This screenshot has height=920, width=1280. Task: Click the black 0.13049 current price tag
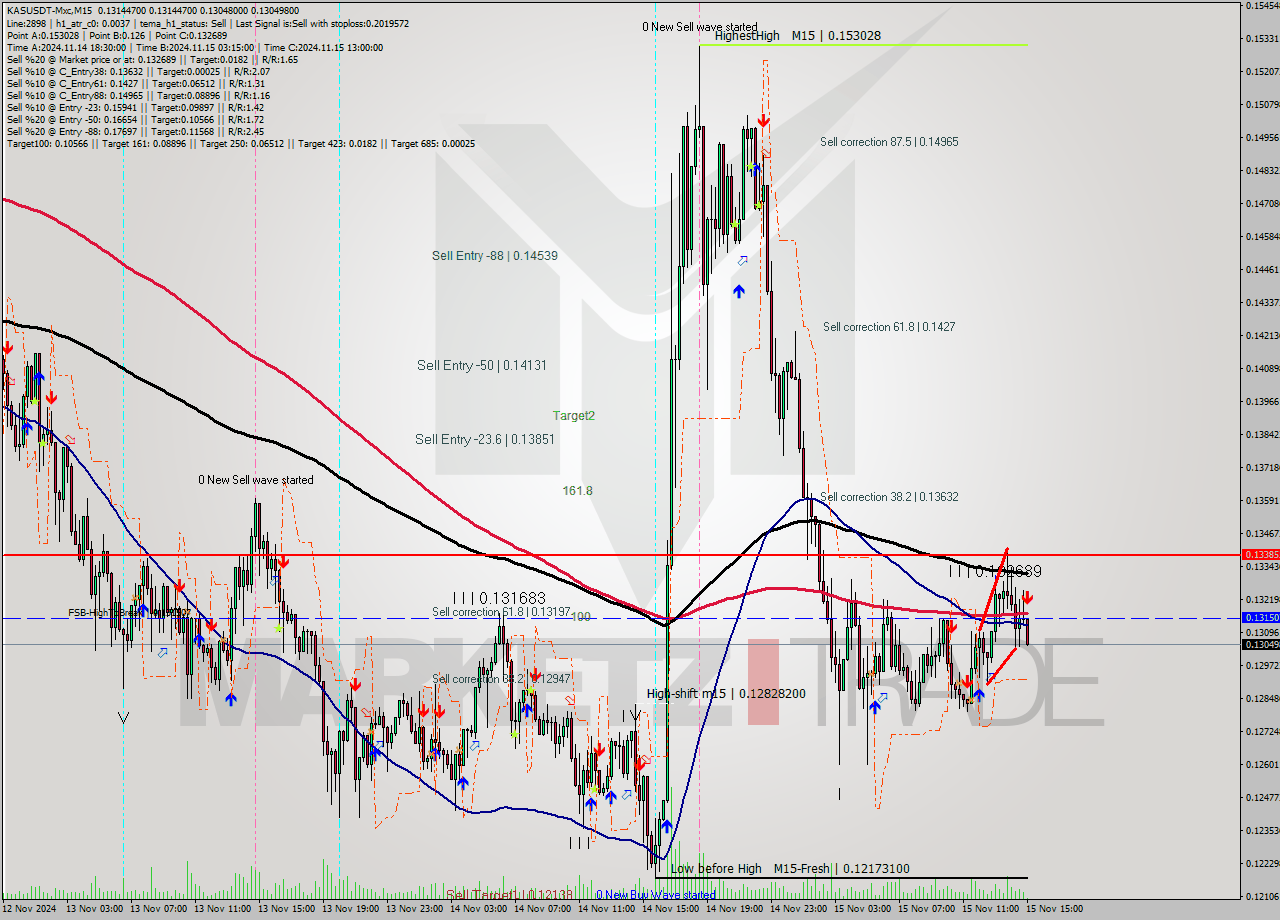1260,644
